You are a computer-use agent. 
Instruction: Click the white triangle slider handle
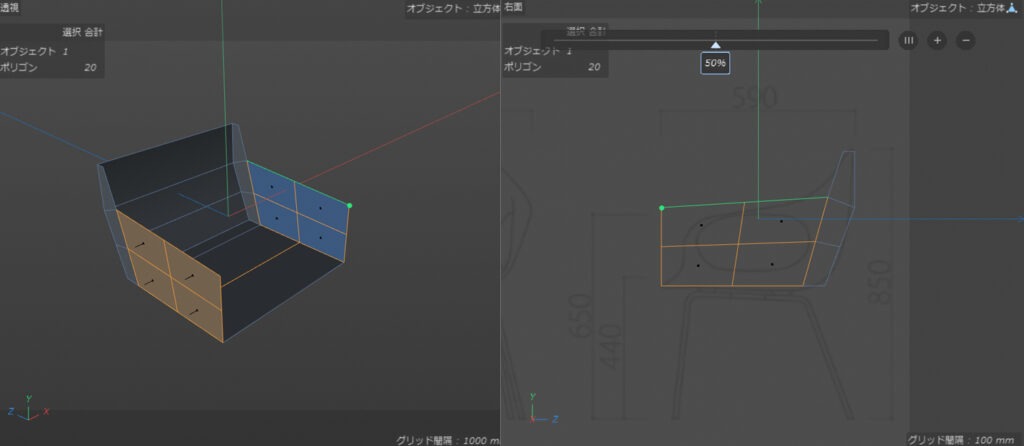716,45
